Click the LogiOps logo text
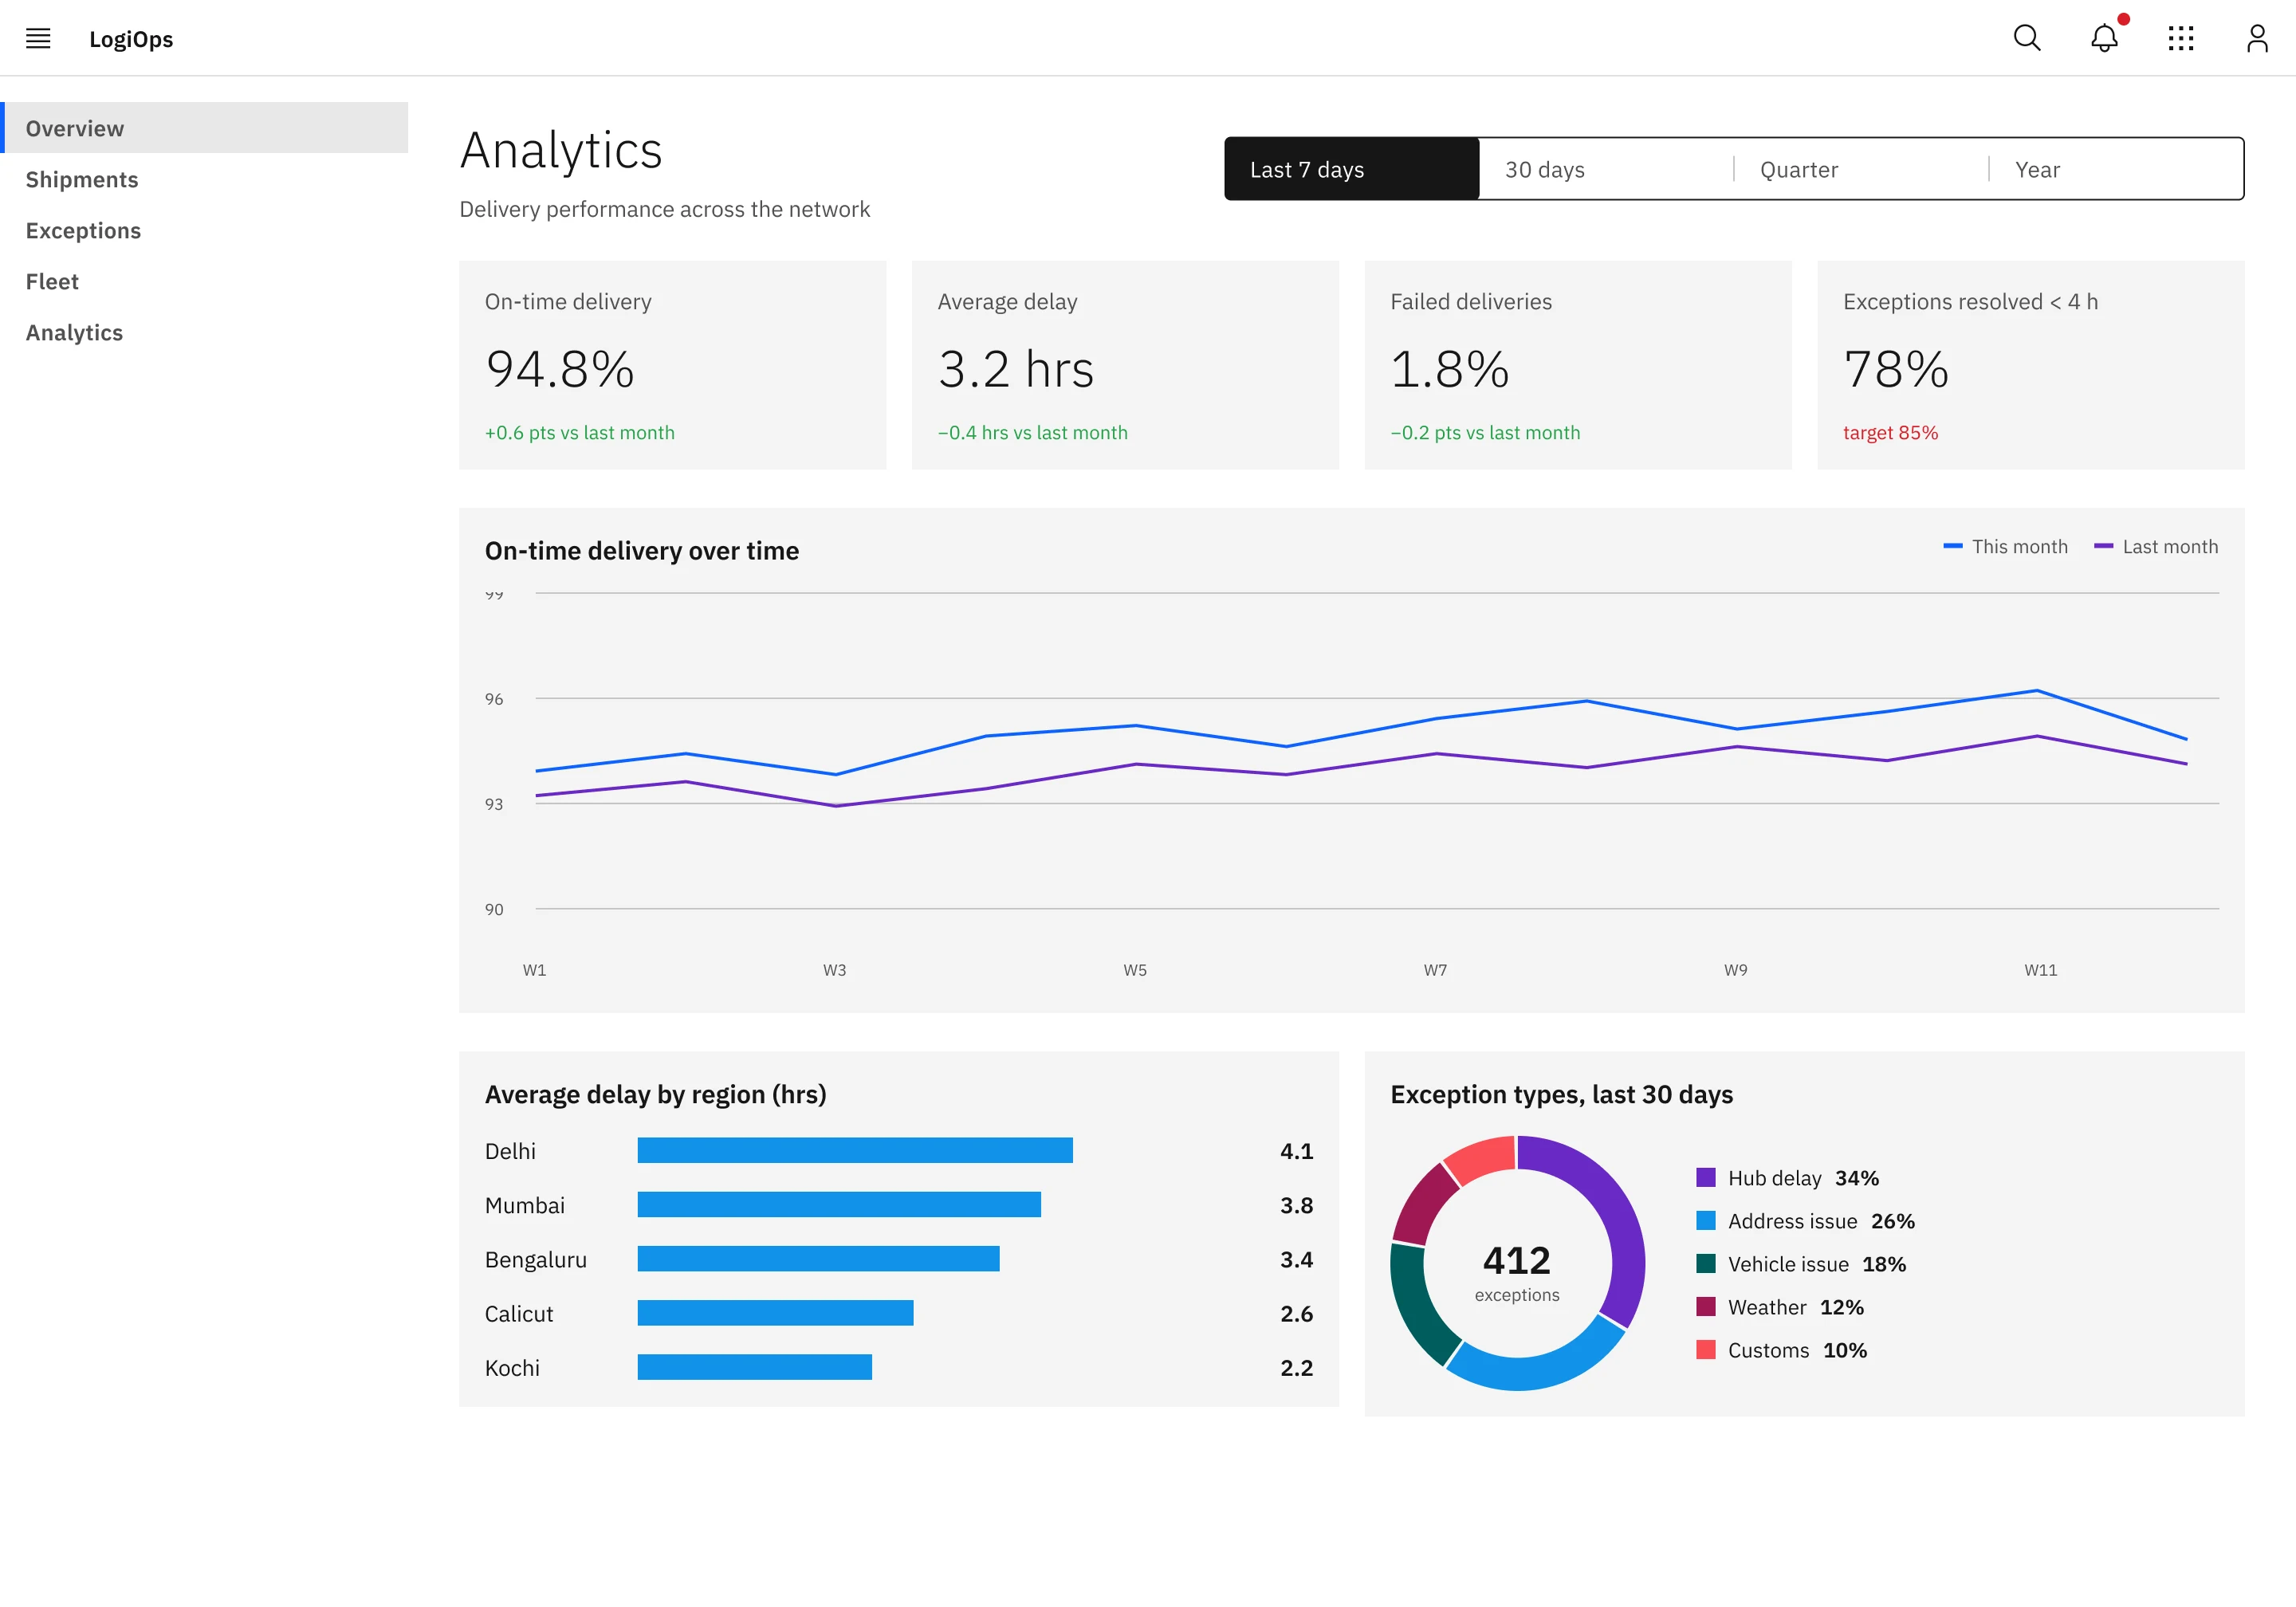This screenshot has height=1607, width=2296. (x=131, y=39)
